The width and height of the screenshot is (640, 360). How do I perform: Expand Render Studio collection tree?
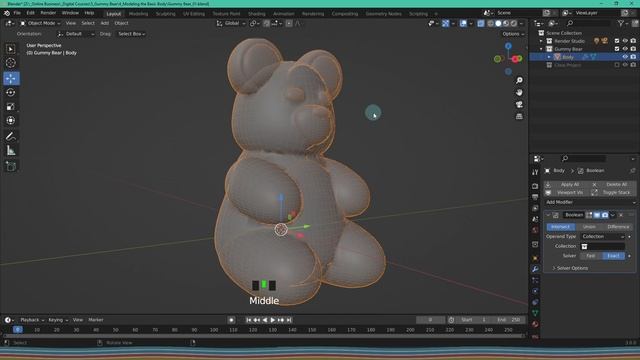point(541,41)
